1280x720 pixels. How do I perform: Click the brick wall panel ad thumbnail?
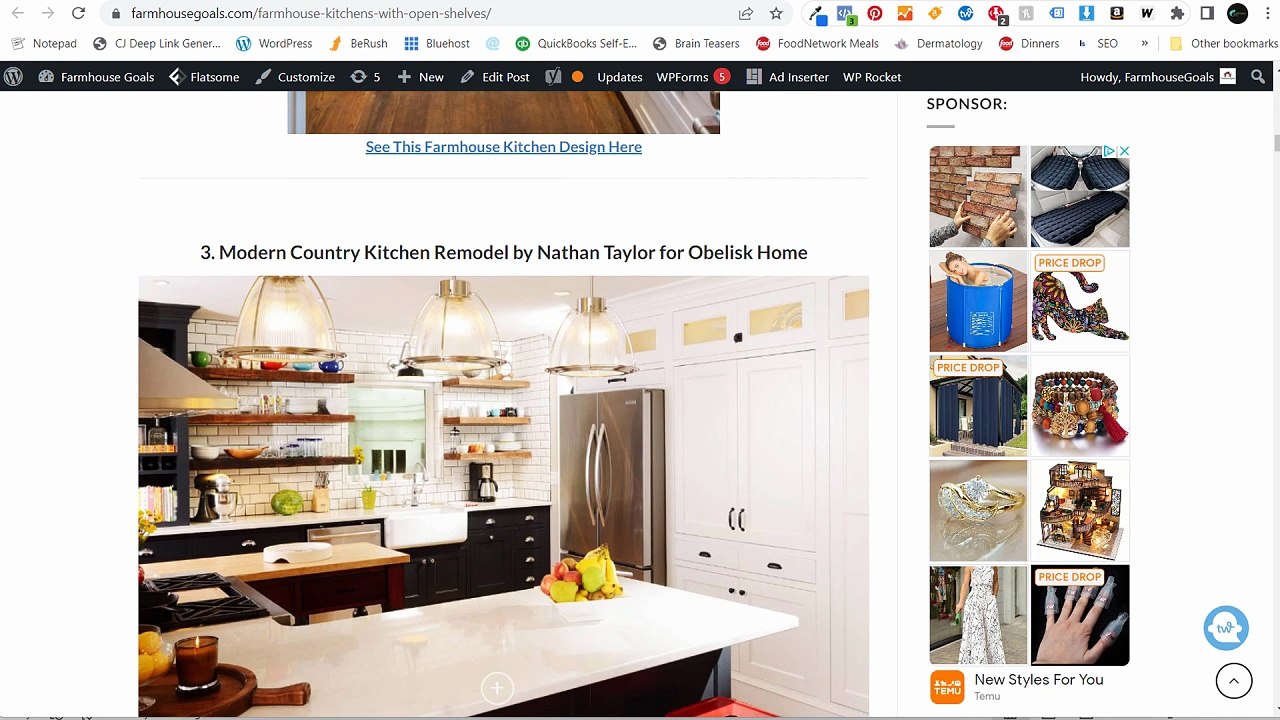point(978,197)
